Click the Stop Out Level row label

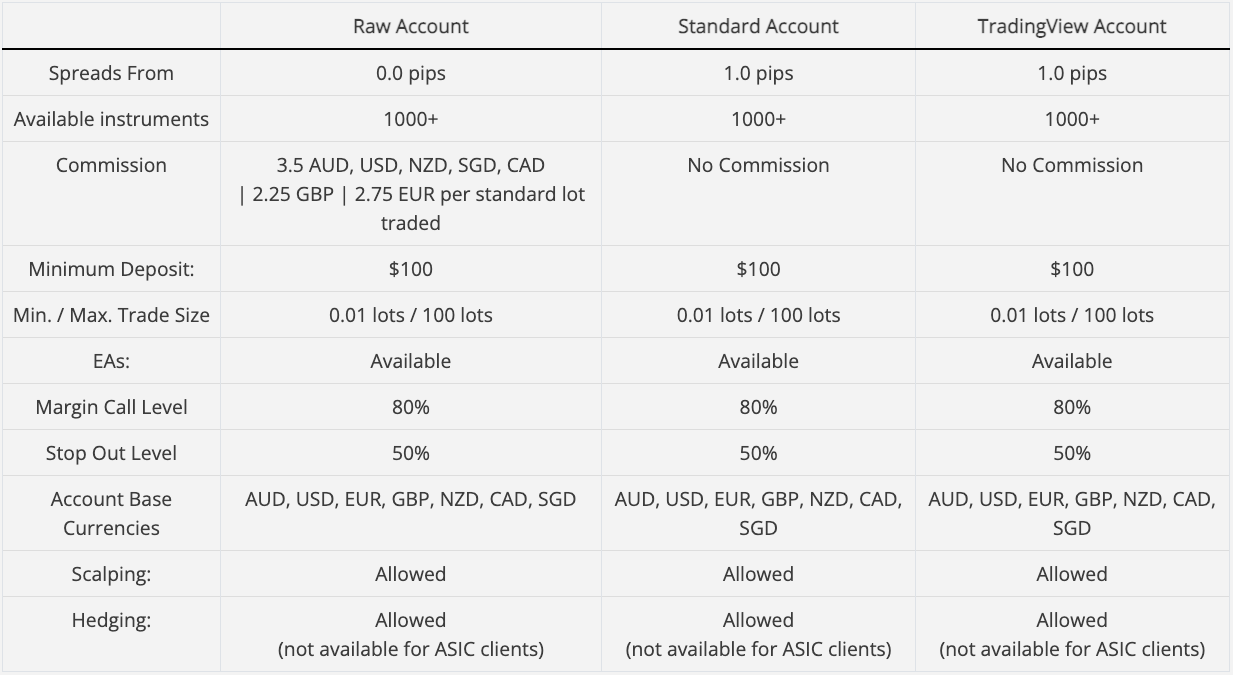pos(111,453)
